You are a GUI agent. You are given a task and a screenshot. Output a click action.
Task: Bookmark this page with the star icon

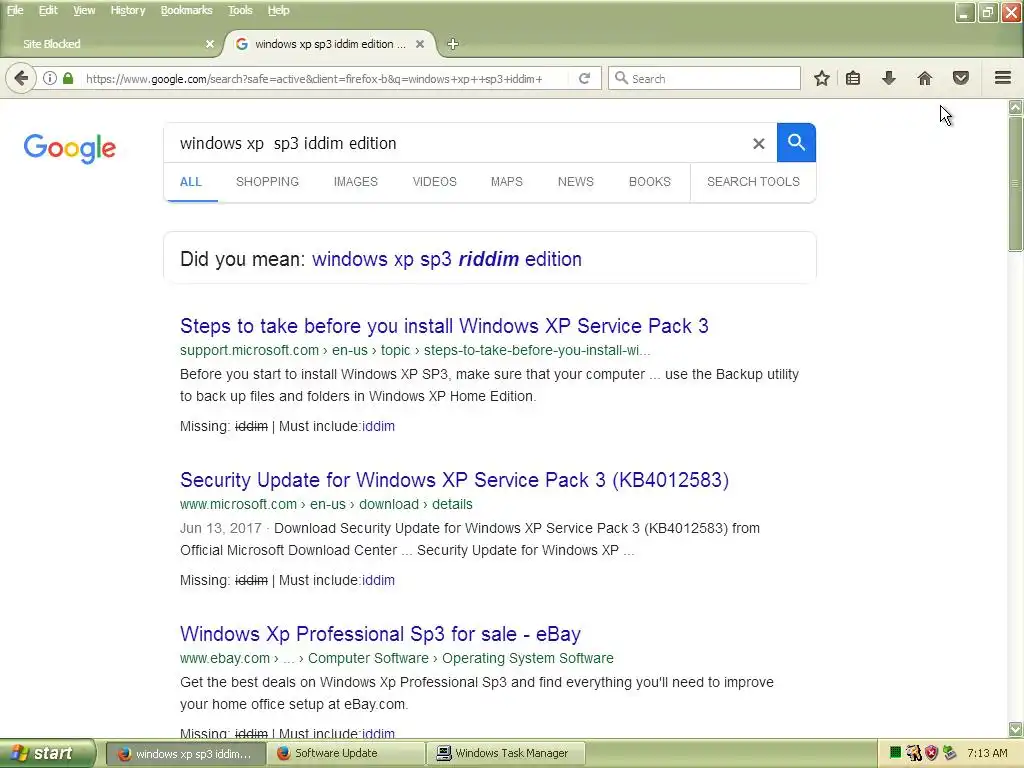pos(822,78)
